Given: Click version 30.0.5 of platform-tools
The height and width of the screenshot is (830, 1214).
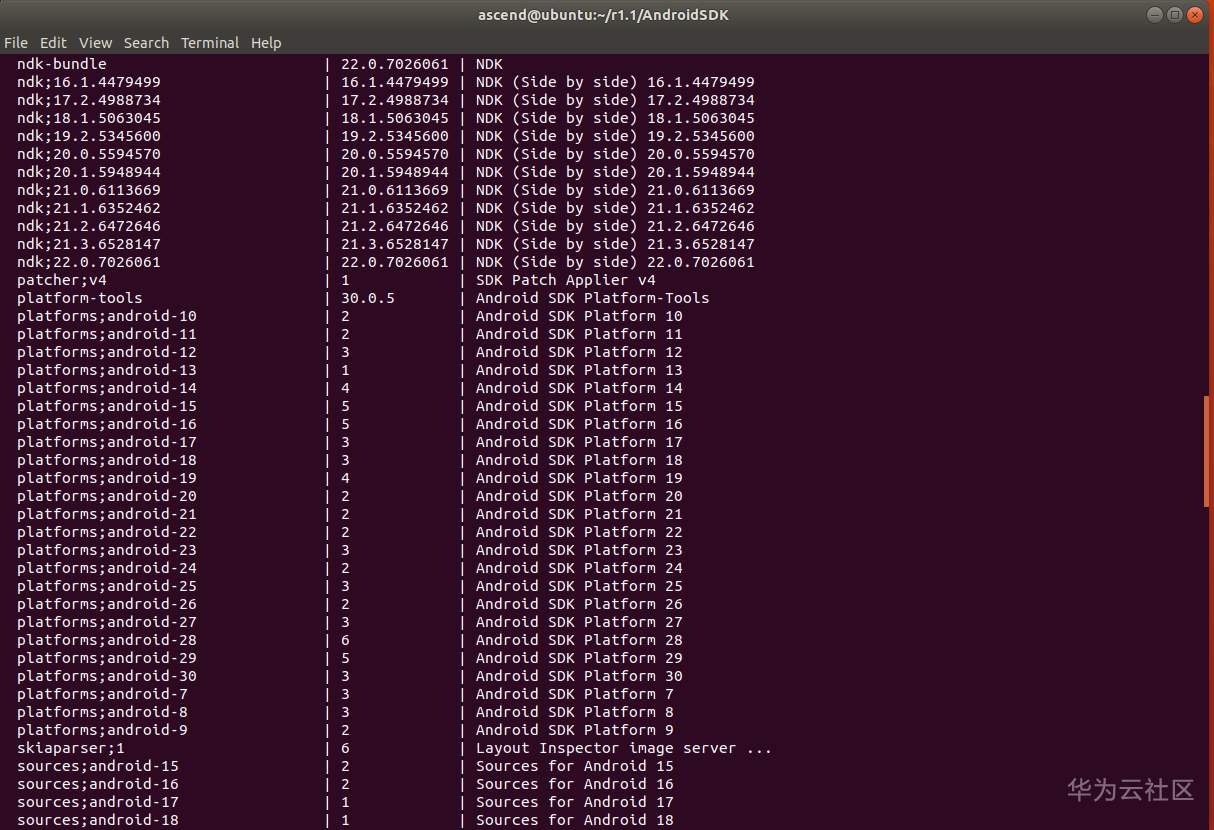Looking at the screenshot, I should click(x=368, y=298).
